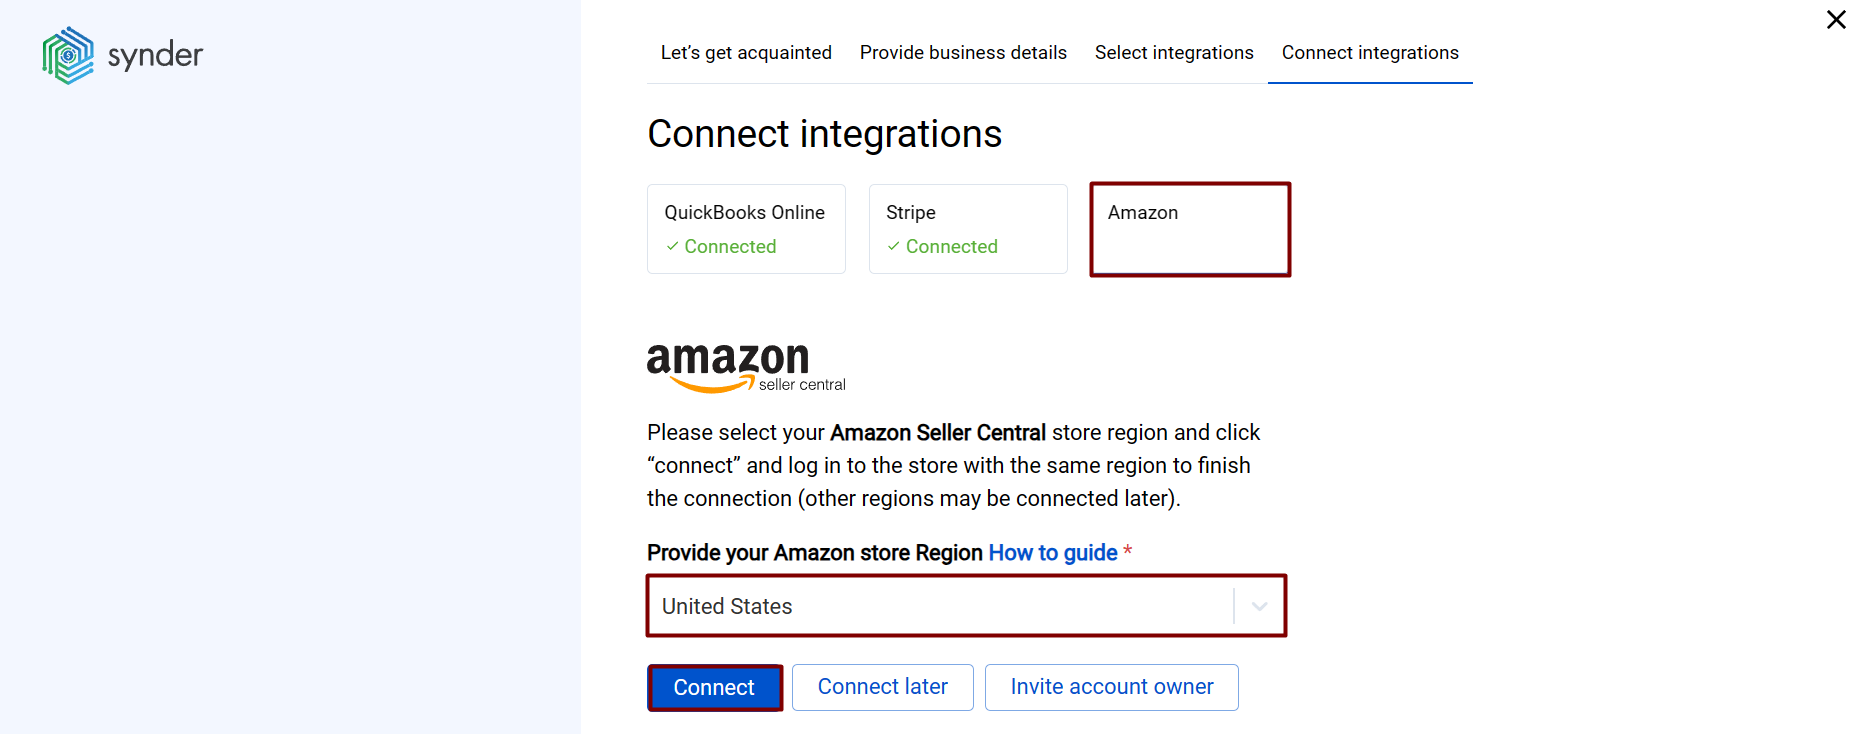This screenshot has height=734, width=1866.
Task: Select the Stripe integration card
Action: [x=967, y=229]
